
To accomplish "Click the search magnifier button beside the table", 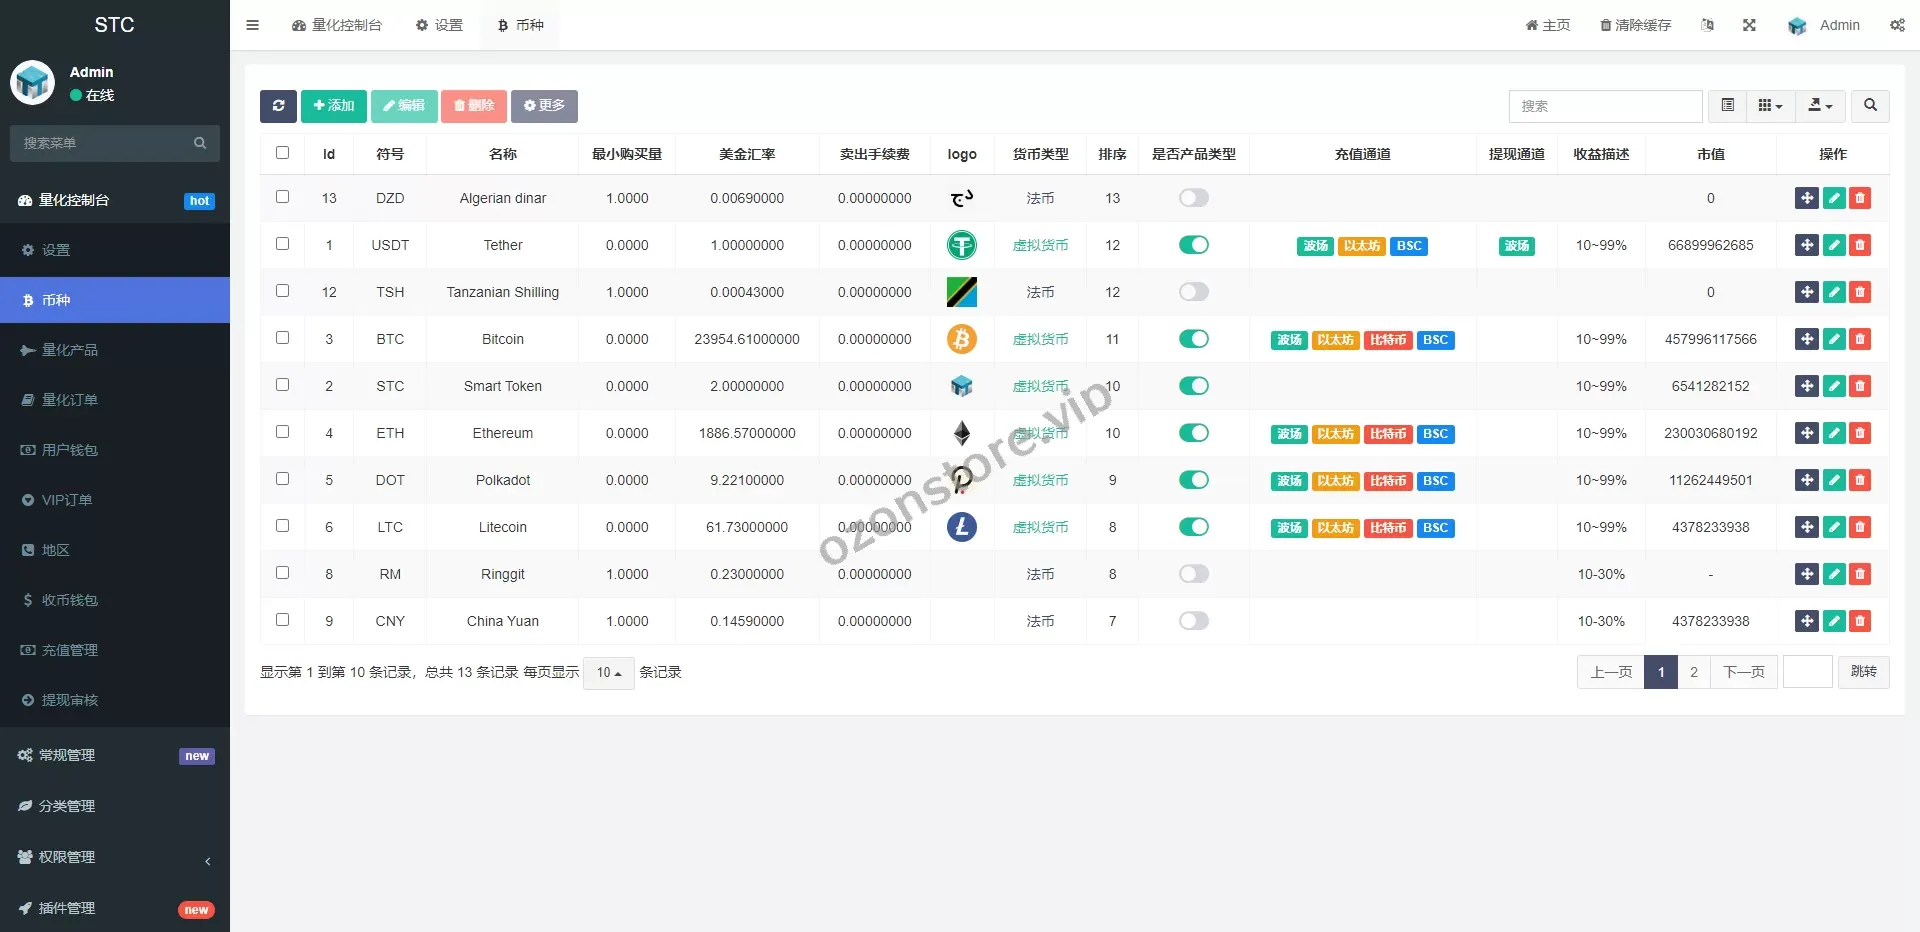I will 1870,106.
